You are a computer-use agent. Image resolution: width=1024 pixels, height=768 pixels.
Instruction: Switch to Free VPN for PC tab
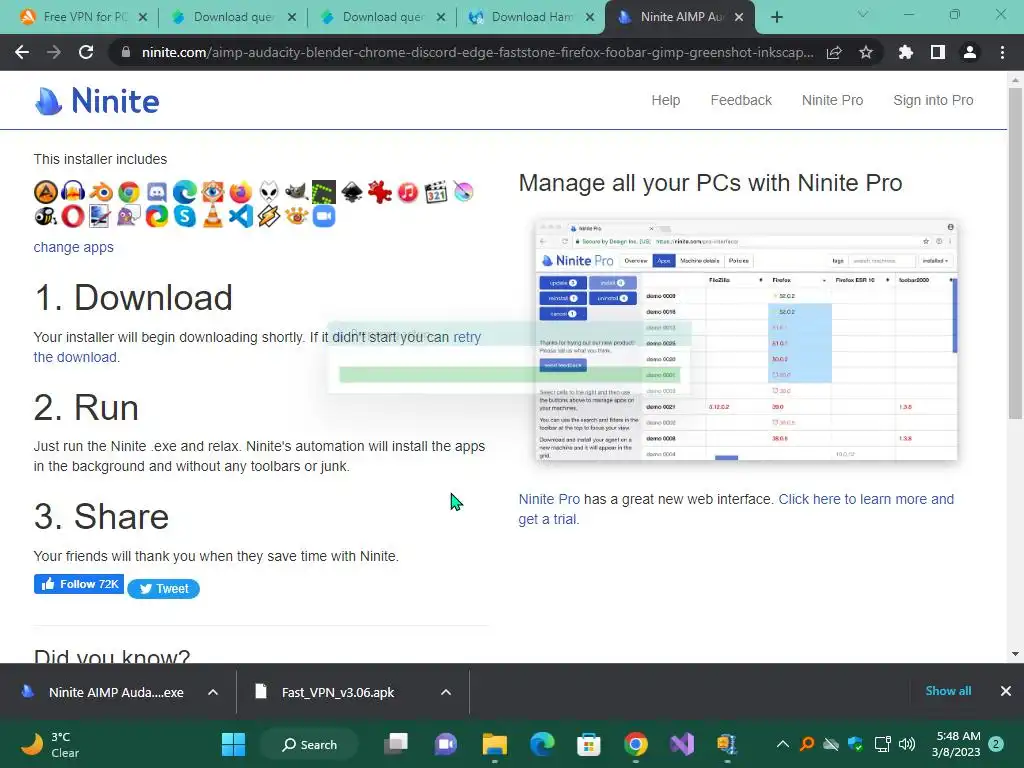click(84, 17)
